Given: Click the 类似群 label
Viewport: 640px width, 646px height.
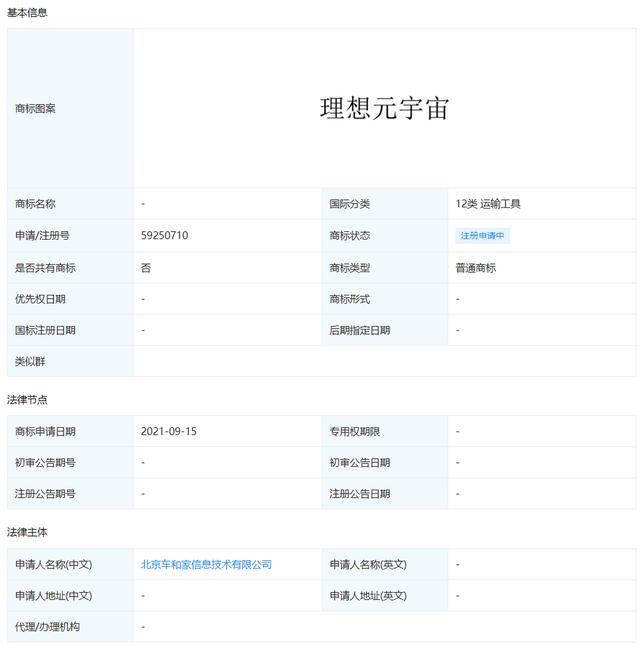Looking at the screenshot, I should pyautogui.click(x=30, y=362).
